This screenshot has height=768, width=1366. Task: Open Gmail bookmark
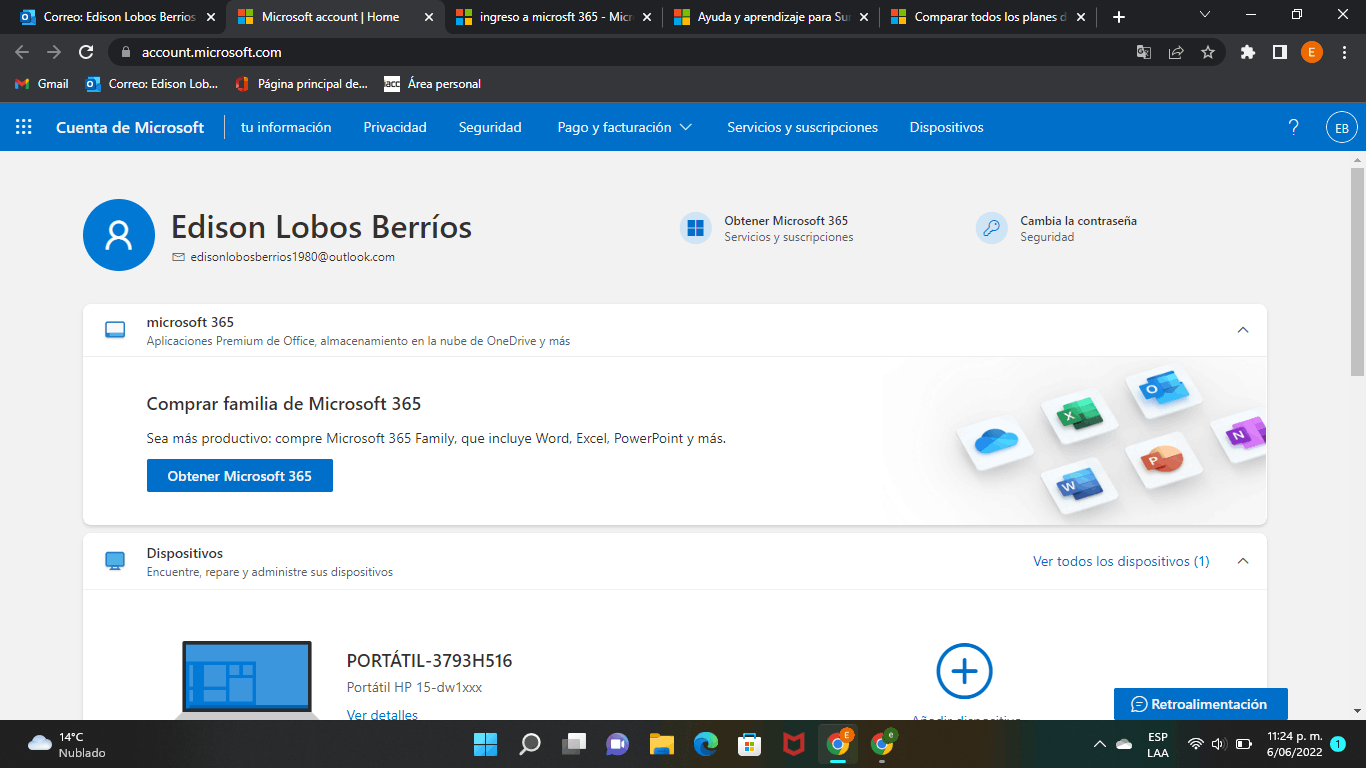click(x=42, y=84)
